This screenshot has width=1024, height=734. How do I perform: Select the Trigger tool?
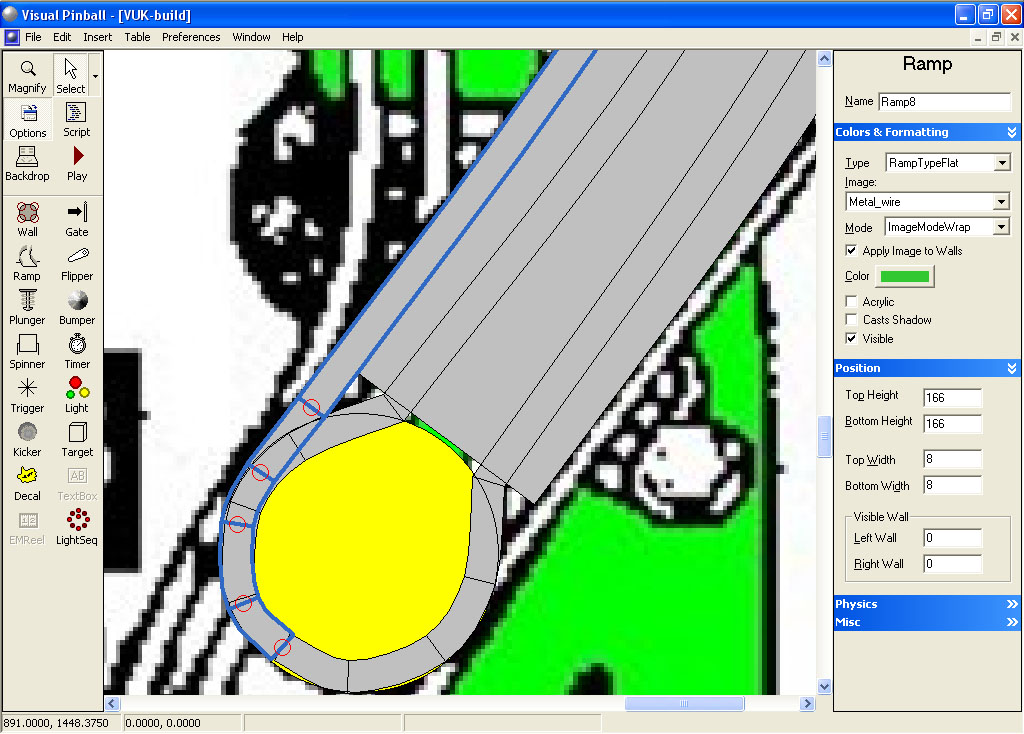coord(27,395)
